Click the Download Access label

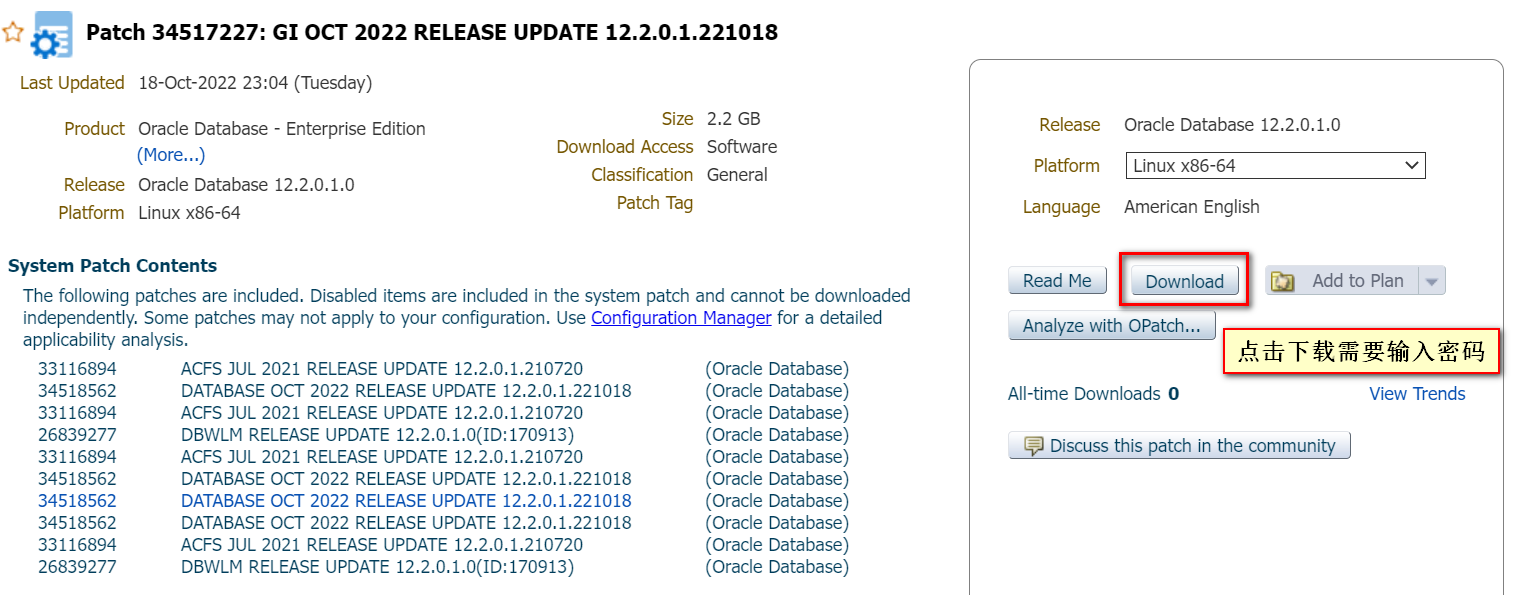(625, 147)
